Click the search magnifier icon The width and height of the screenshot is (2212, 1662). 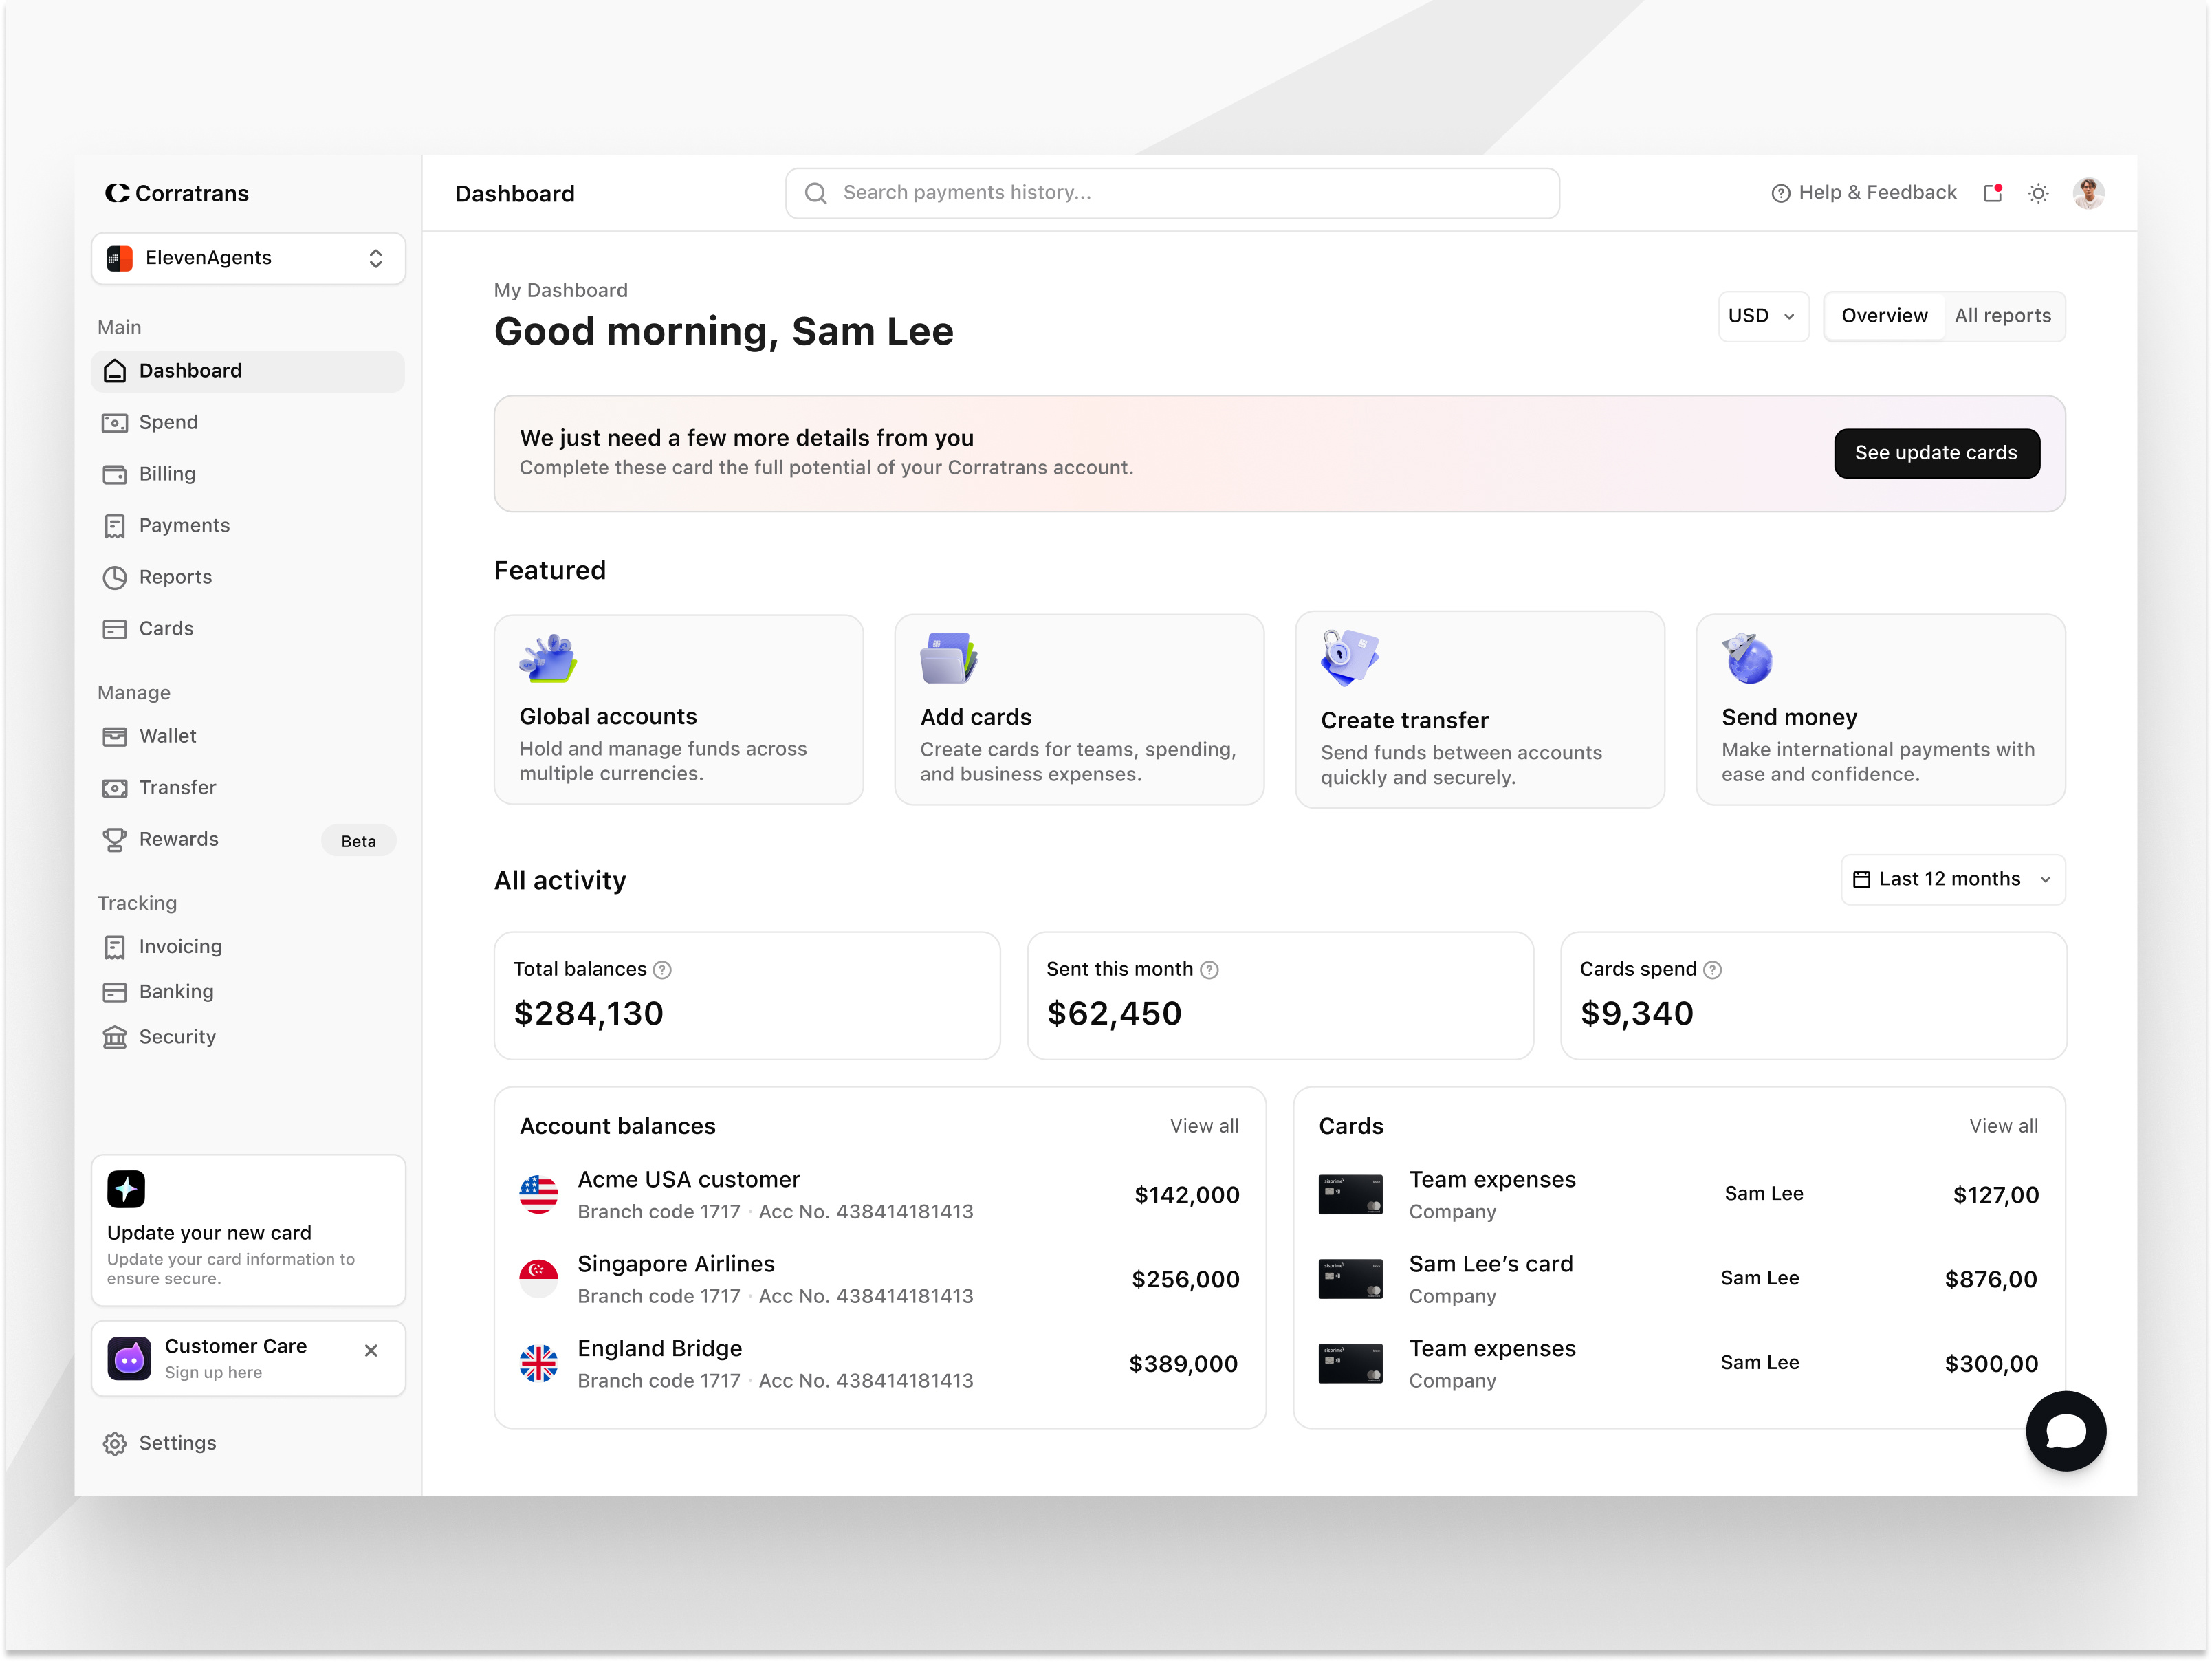point(816,193)
